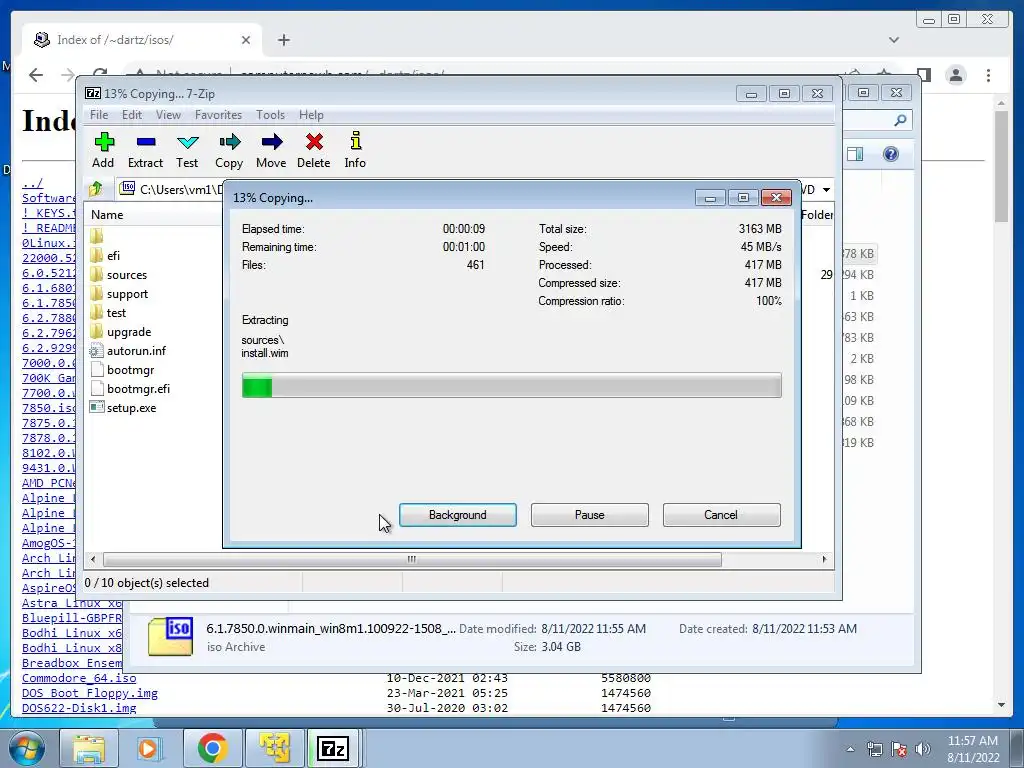The image size is (1024, 768).
Task: Click the Info toolbar icon
Action: coord(355,150)
